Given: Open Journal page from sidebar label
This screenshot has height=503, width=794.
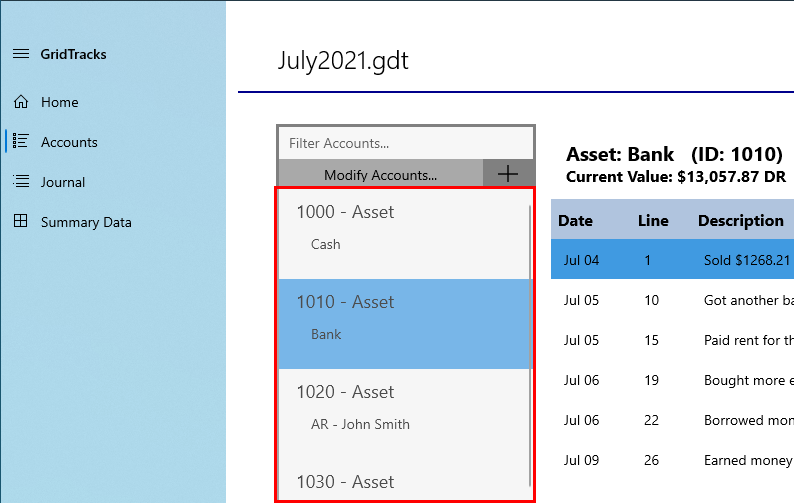Looking at the screenshot, I should (x=63, y=182).
